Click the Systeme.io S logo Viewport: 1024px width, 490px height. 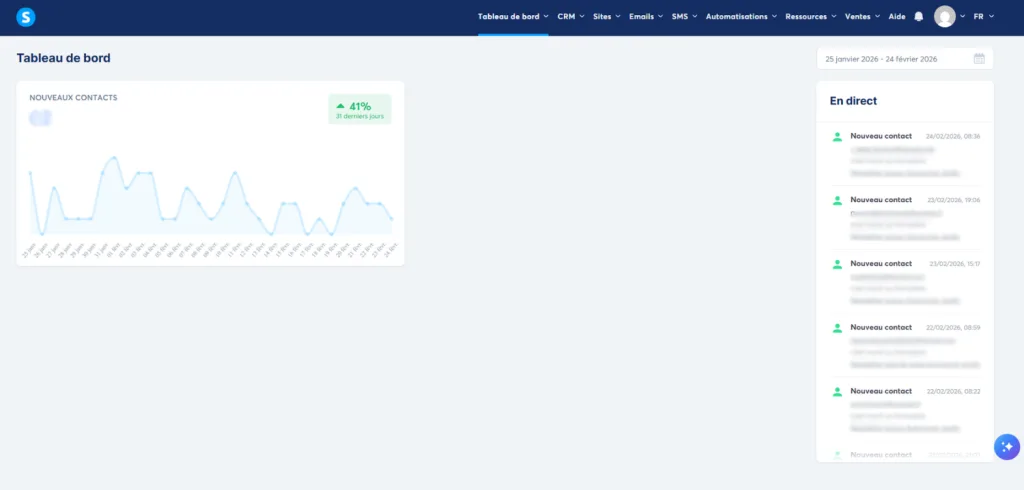point(25,17)
